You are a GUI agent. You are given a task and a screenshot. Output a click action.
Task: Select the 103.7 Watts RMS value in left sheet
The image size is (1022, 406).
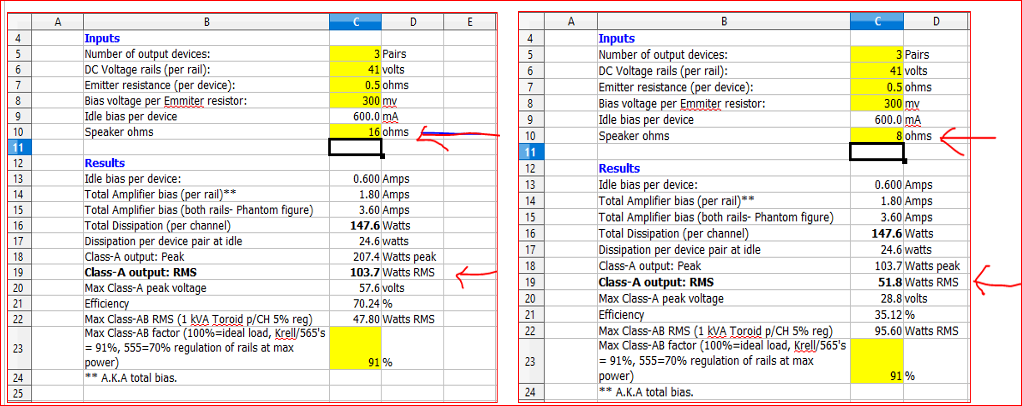point(355,272)
